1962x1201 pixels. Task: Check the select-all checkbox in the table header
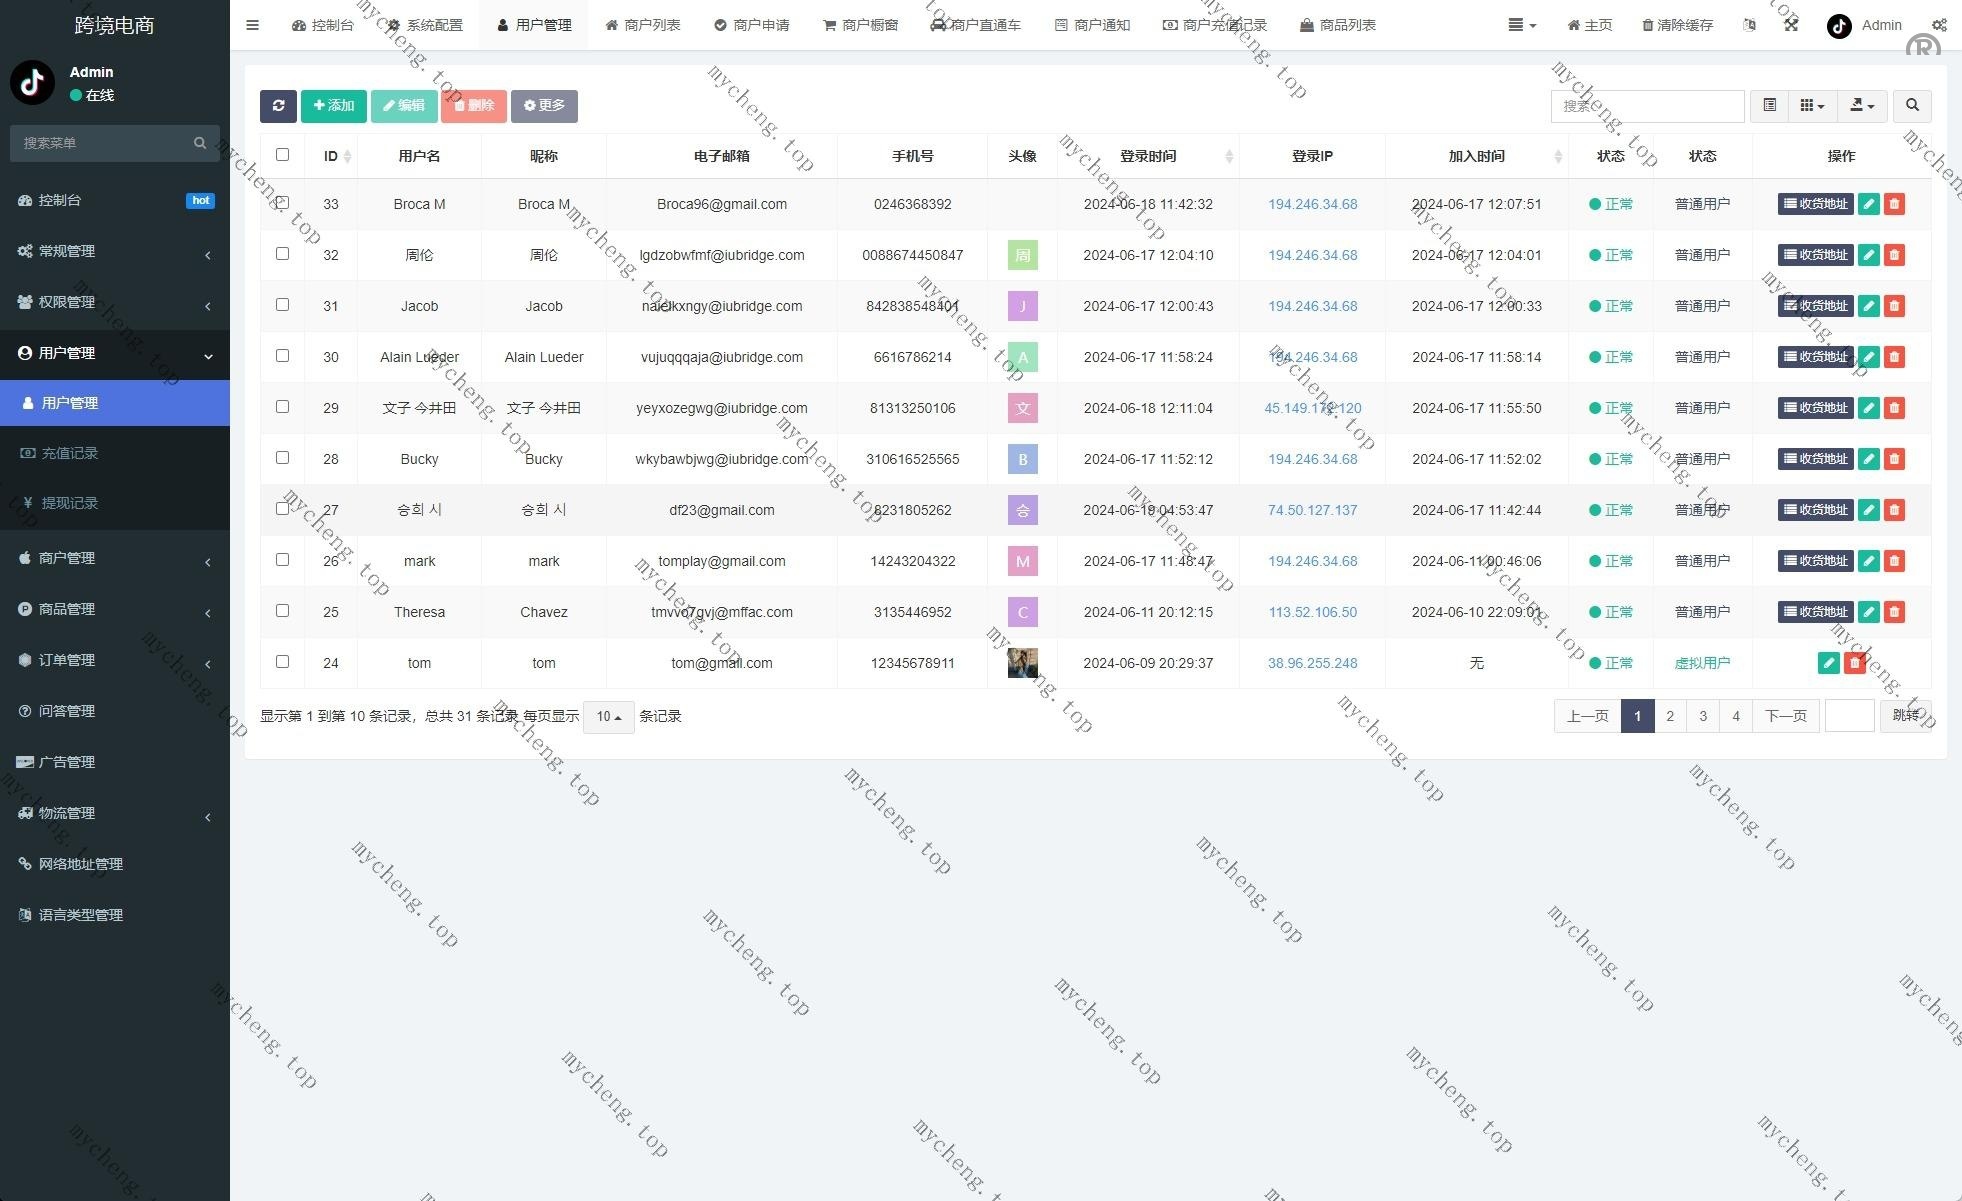[x=282, y=155]
